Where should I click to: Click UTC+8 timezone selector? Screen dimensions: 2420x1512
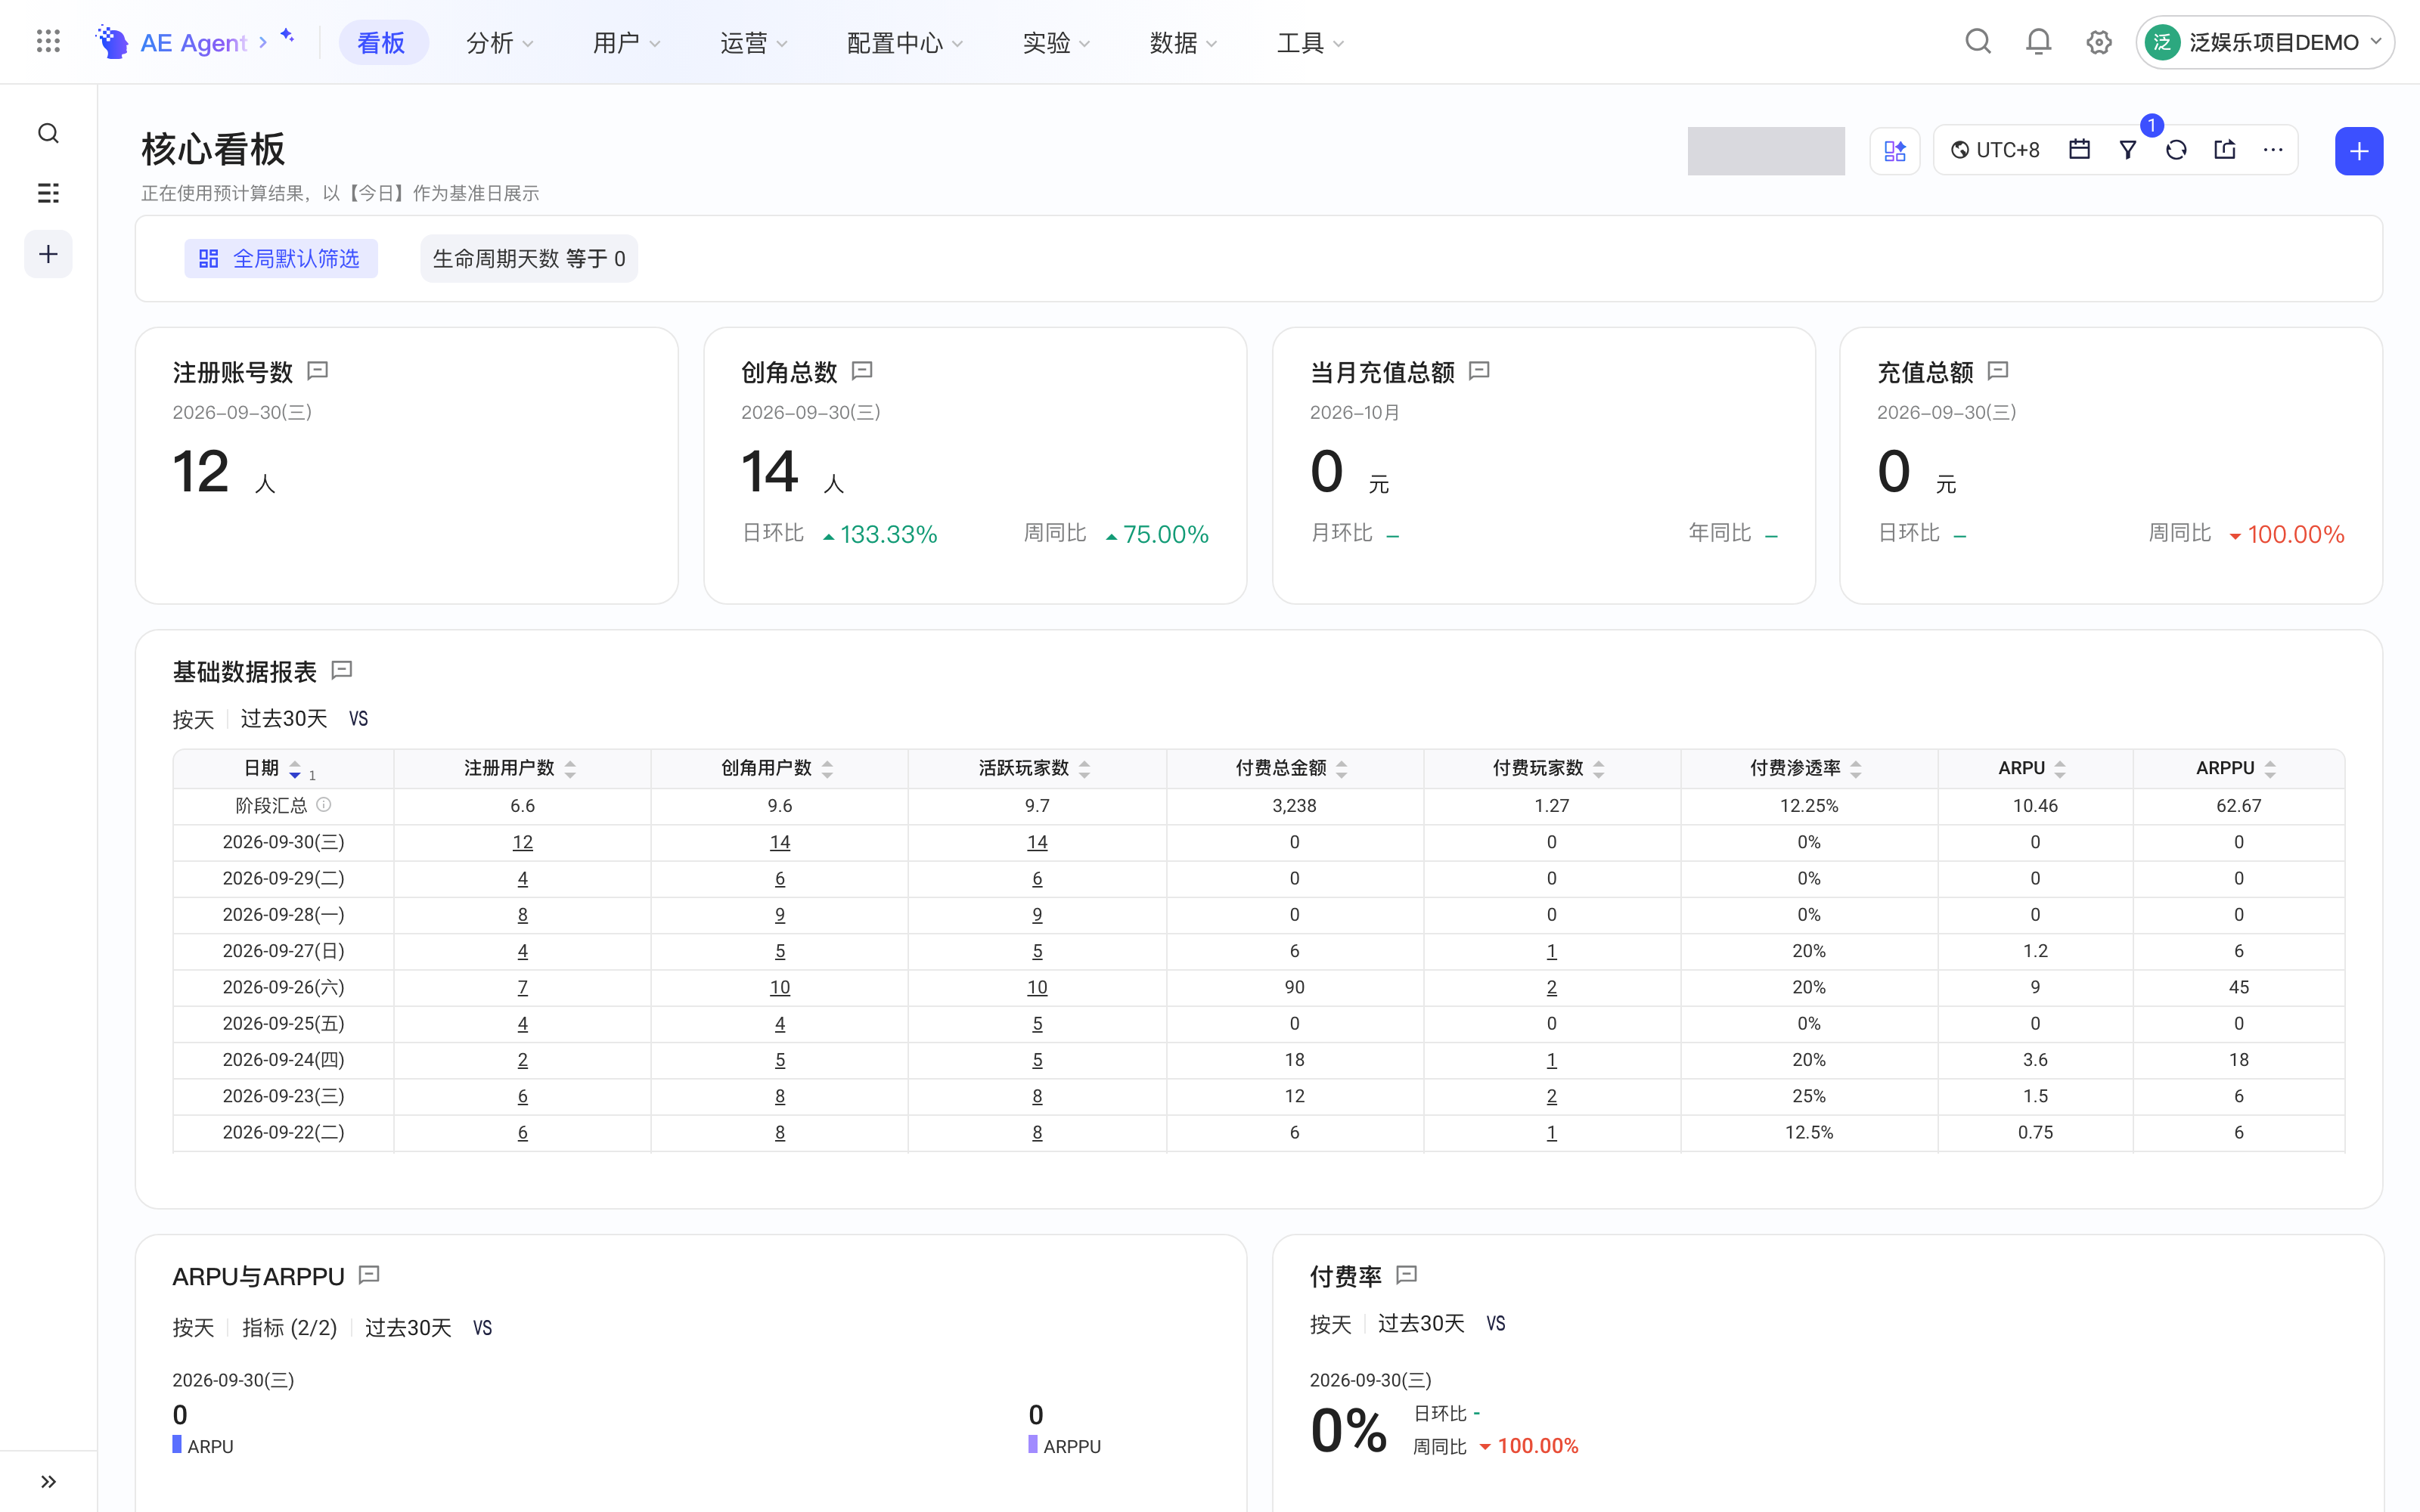(x=1995, y=150)
